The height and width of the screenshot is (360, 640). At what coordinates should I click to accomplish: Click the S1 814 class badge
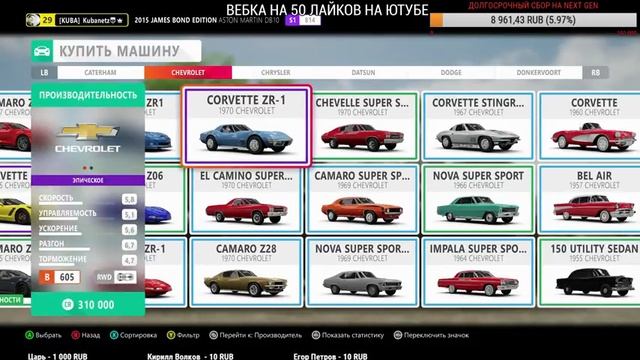click(303, 20)
